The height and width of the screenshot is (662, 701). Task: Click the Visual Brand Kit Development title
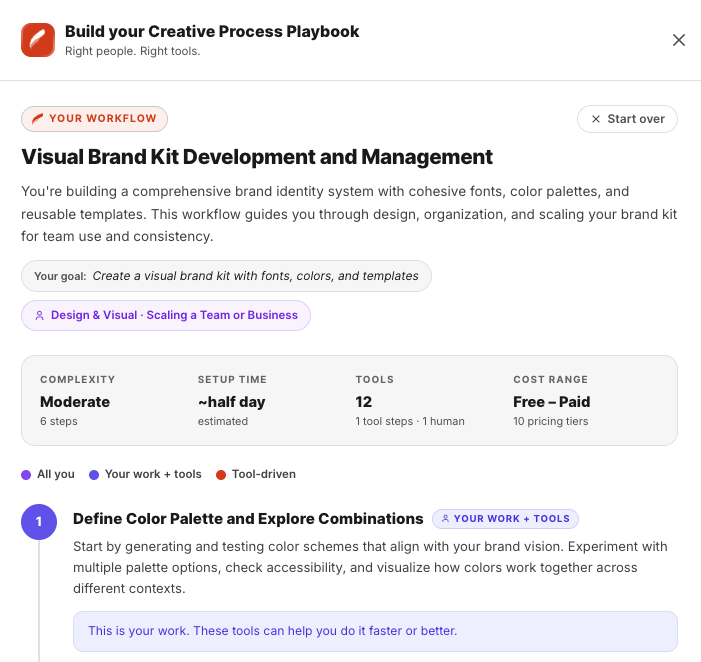tap(257, 157)
